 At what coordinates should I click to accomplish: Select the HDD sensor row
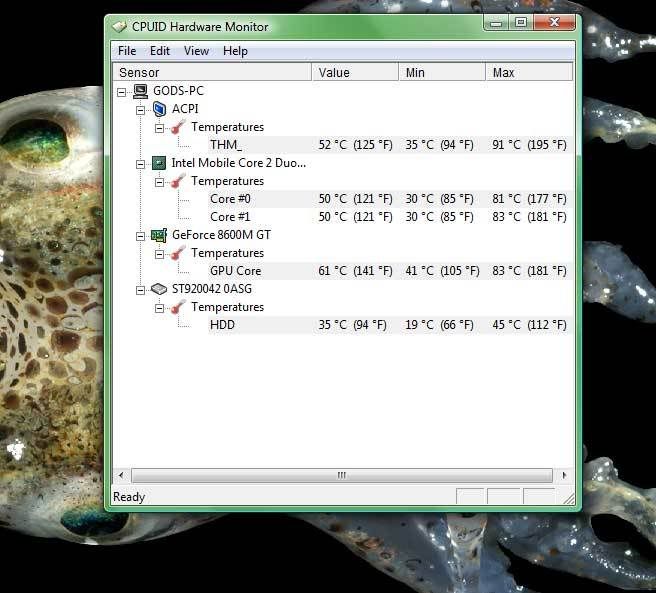point(390,325)
